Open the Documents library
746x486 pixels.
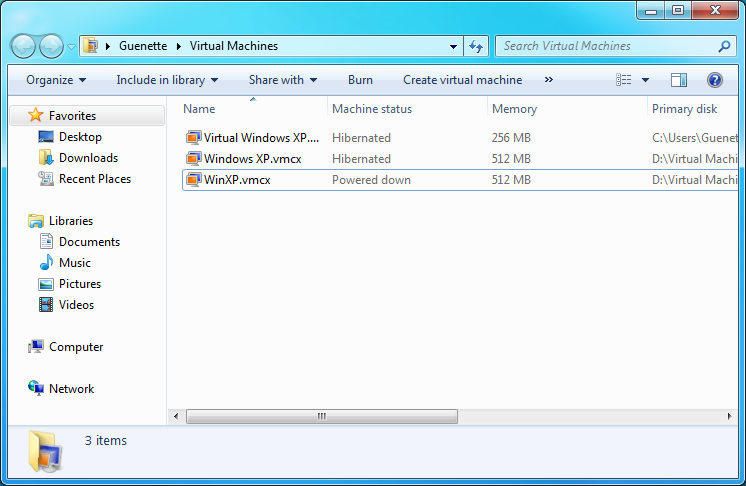click(x=89, y=242)
